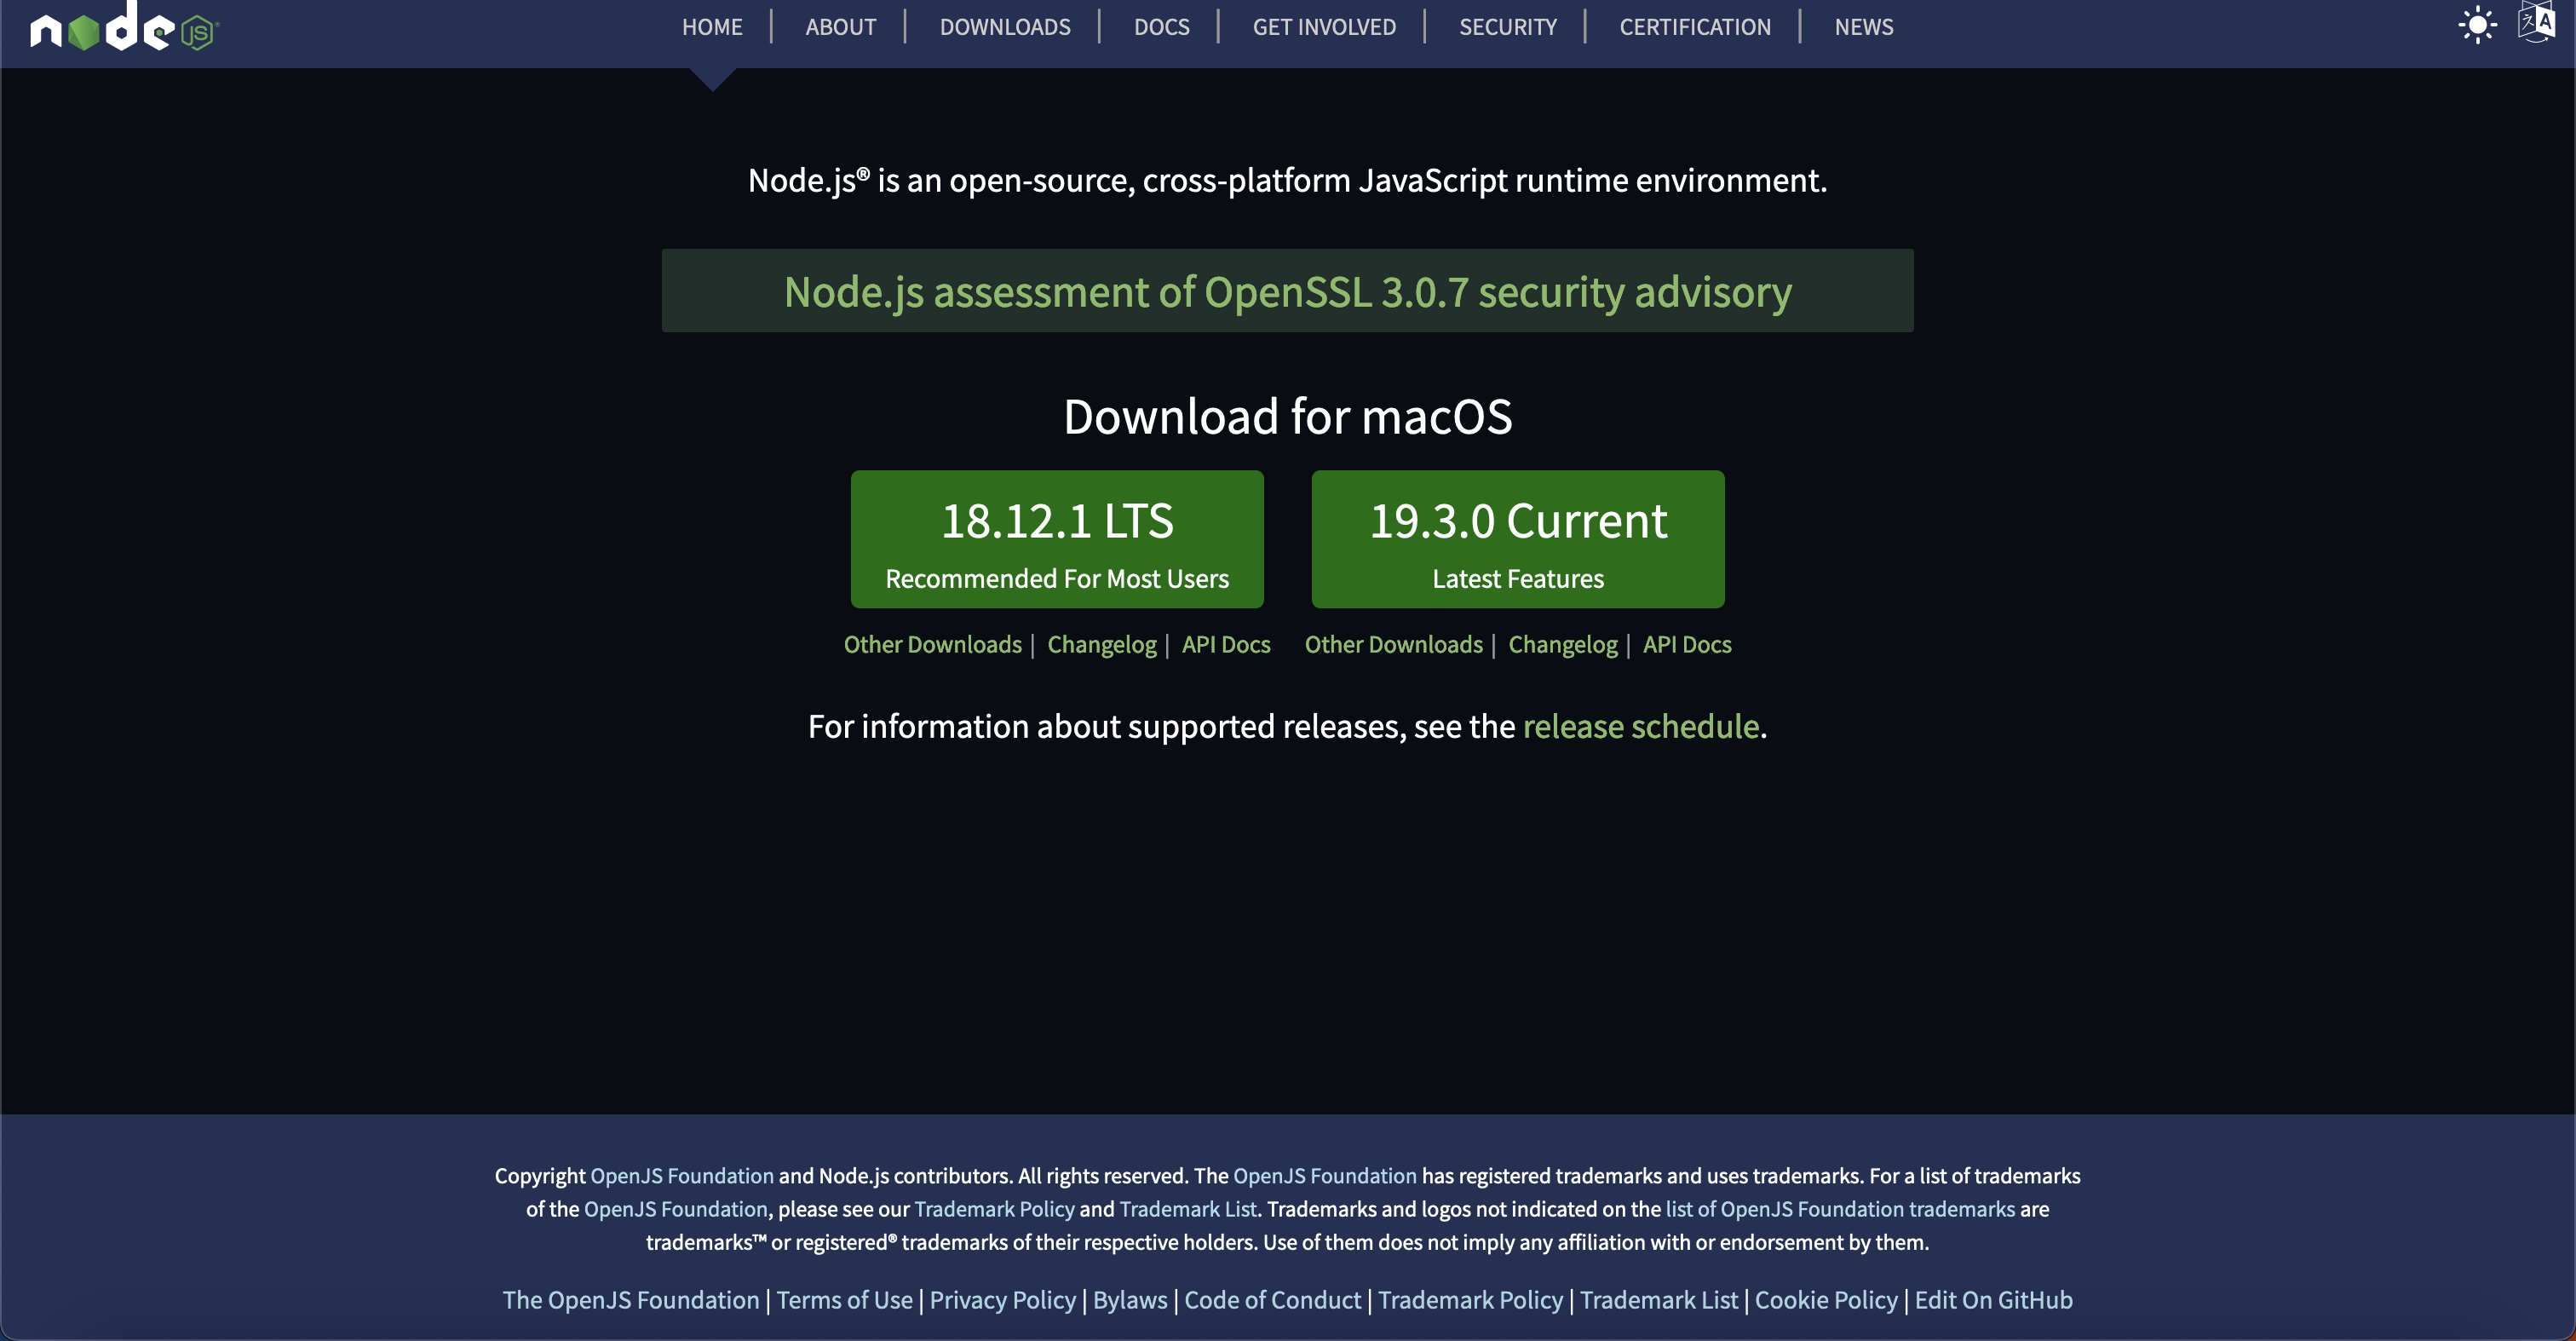Open the CERTIFICATION nav item
Viewport: 2576px width, 1341px height.
coord(1694,27)
